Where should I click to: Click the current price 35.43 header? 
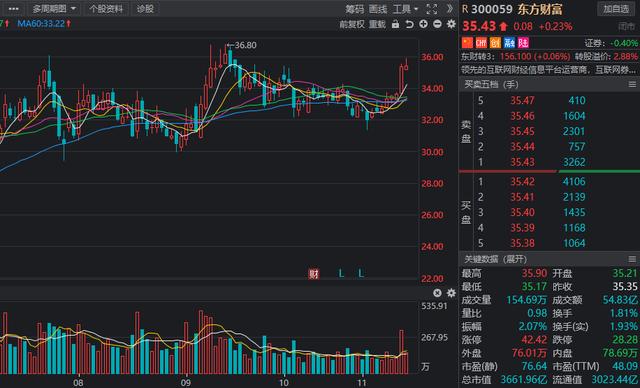point(479,27)
